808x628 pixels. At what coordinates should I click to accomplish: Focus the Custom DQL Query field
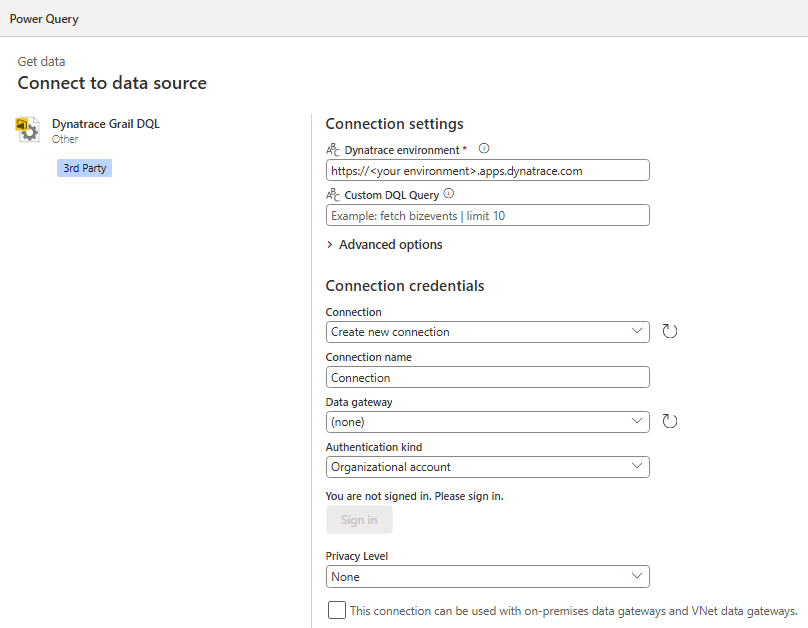(487, 215)
